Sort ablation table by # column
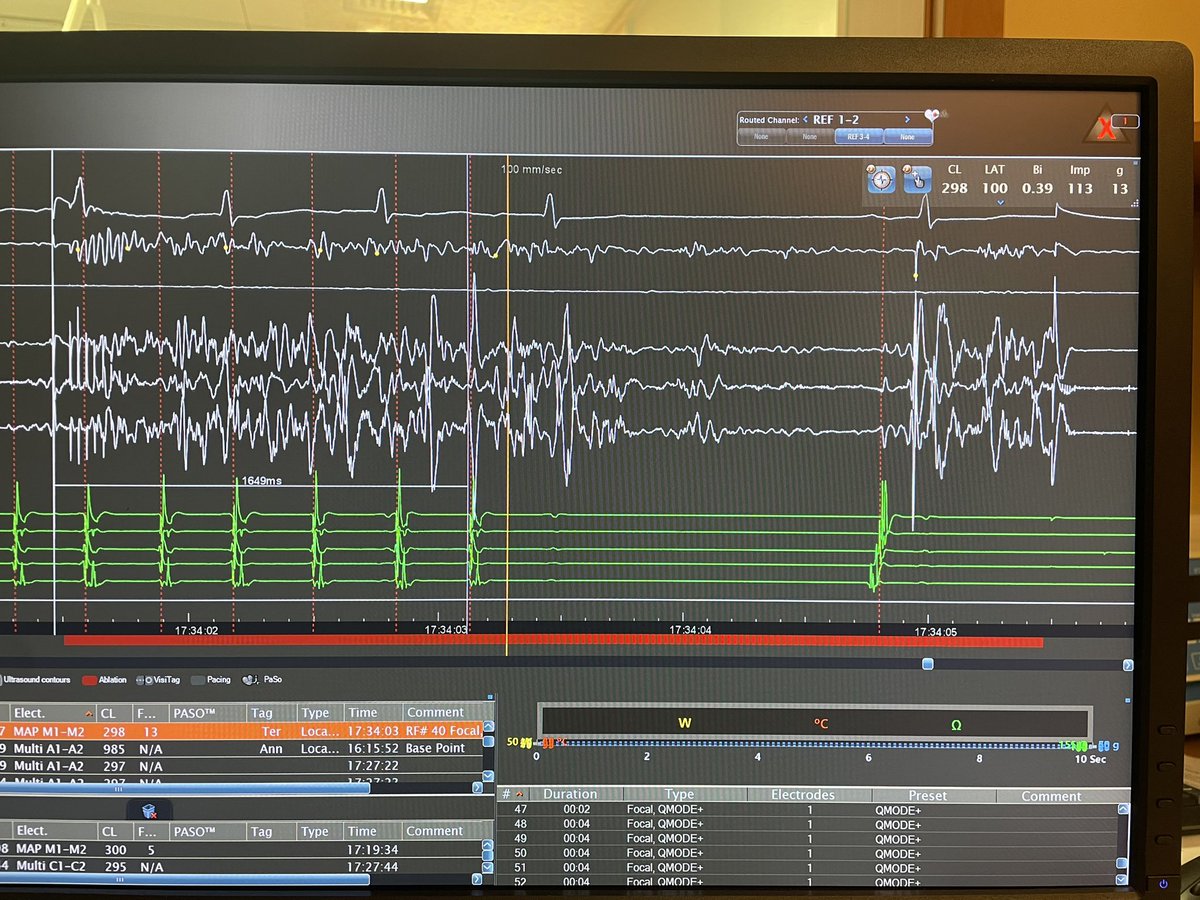 516,796
